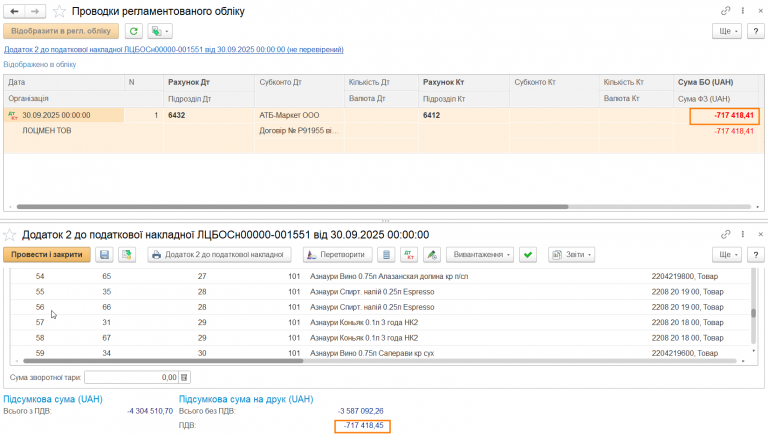Screen dimensions: 768x435
Task: Select the cell with account 6412
Action: (464, 115)
